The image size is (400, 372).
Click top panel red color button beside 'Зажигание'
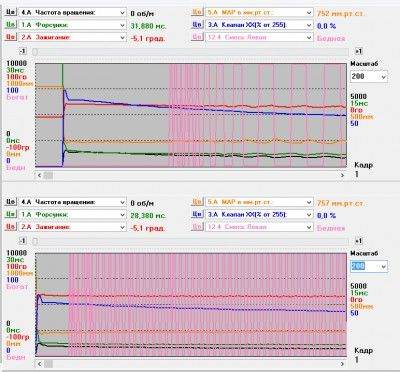pos(10,37)
